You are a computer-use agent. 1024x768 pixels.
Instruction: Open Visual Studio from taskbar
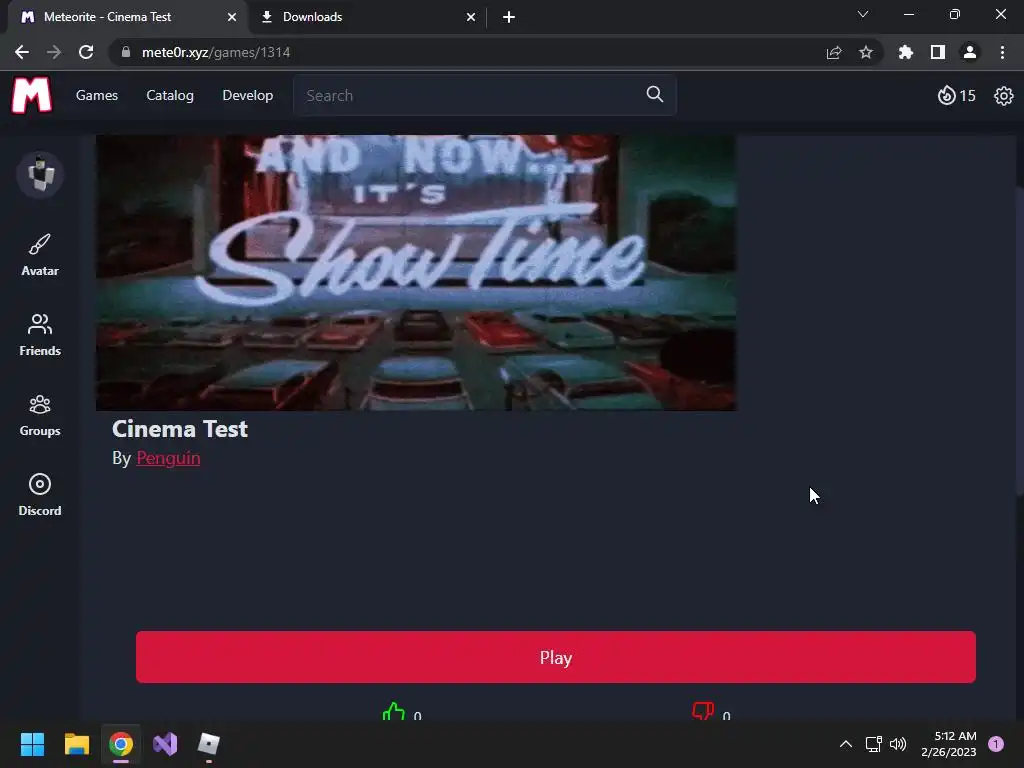tap(165, 744)
